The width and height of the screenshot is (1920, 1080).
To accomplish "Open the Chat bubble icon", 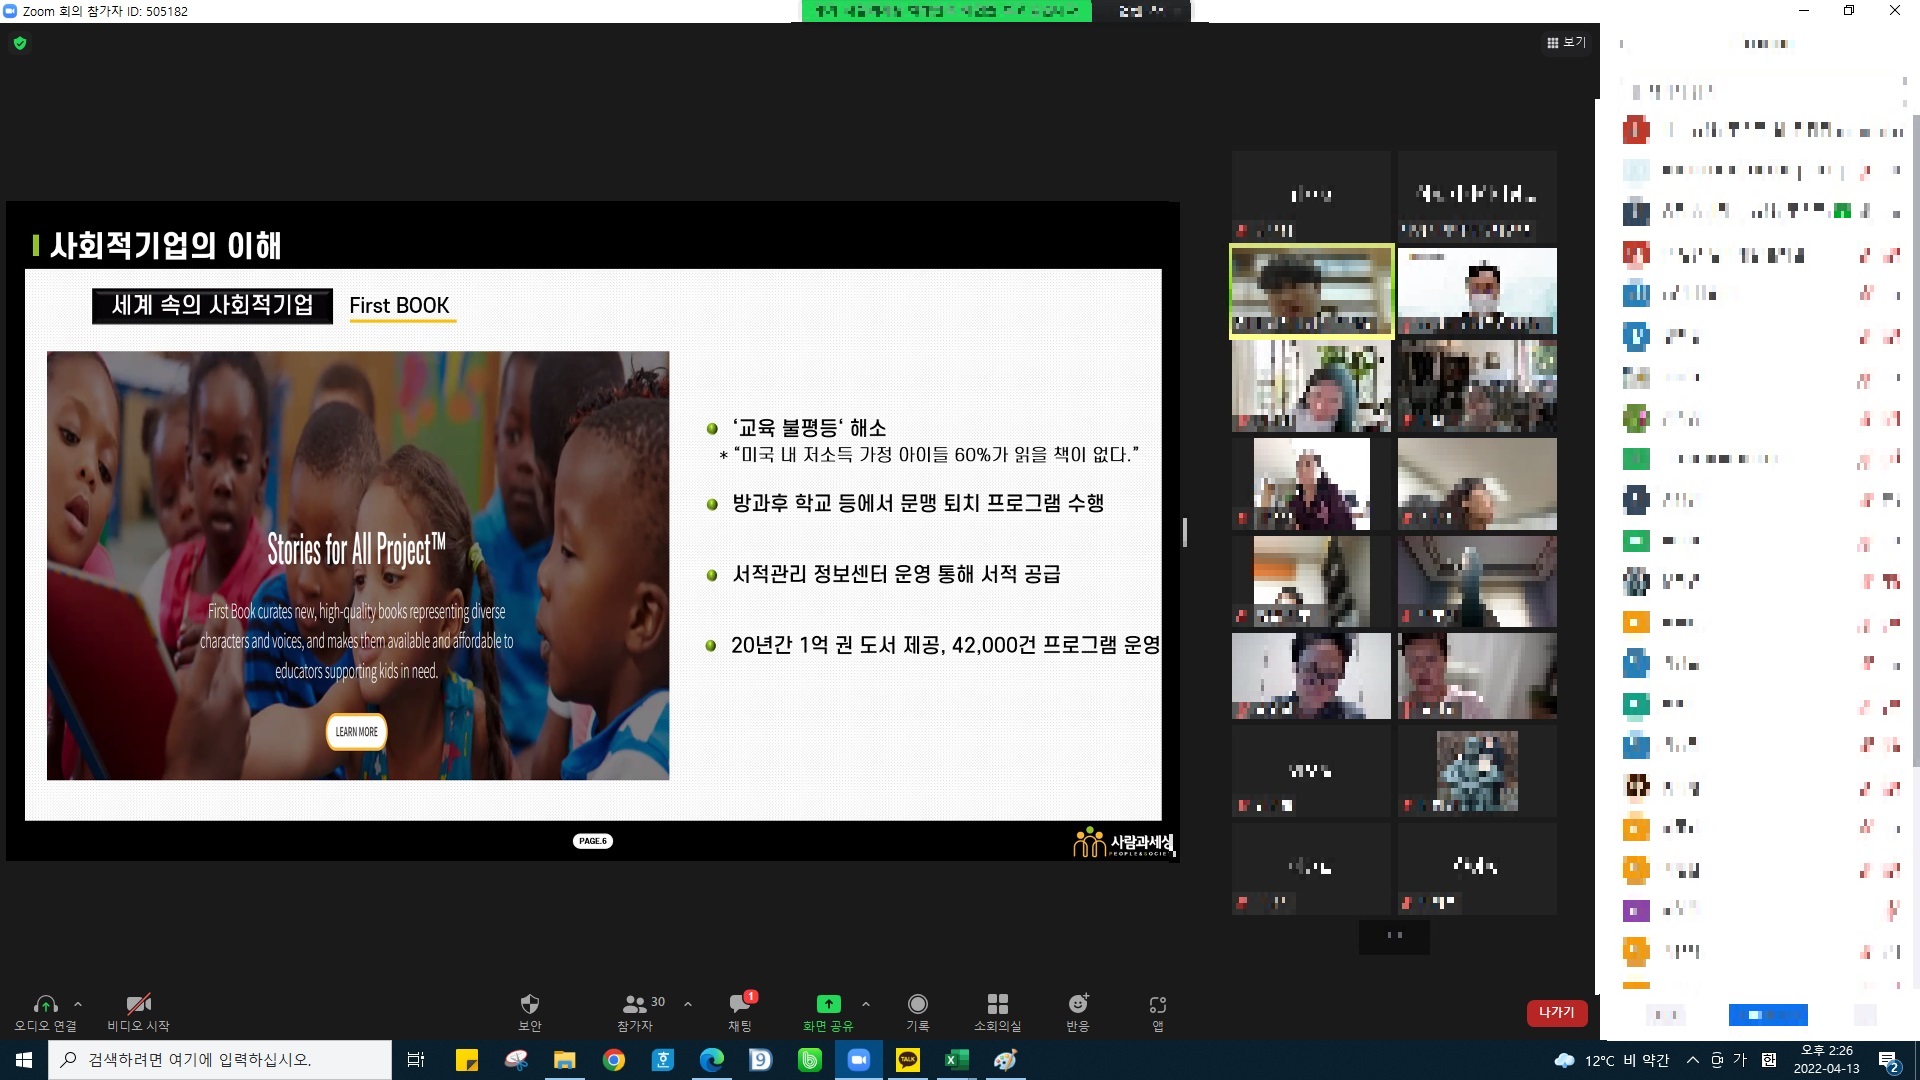I will (740, 1004).
